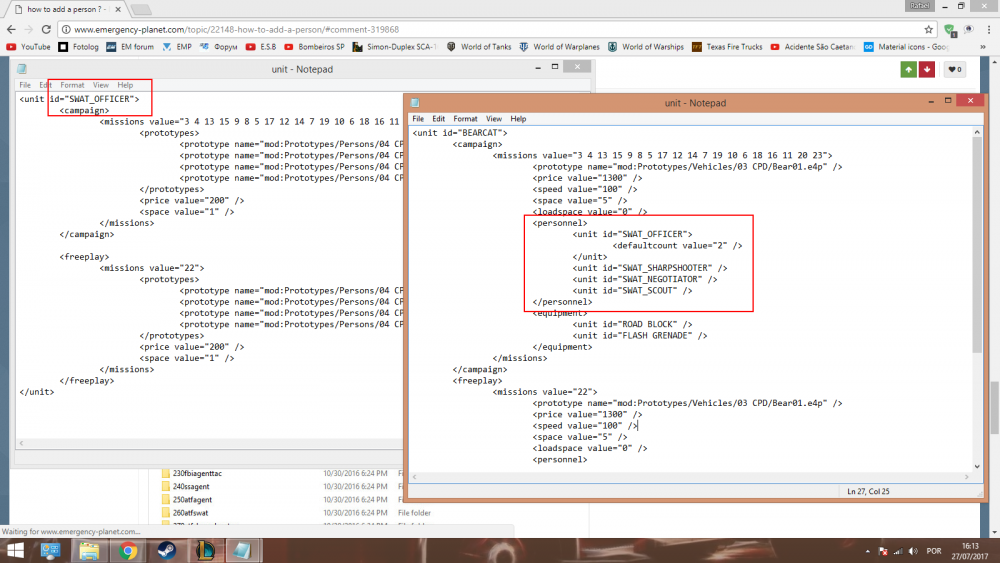This screenshot has height=563, width=1000.
Task: Click the red downvote arrow button
Action: [927, 69]
